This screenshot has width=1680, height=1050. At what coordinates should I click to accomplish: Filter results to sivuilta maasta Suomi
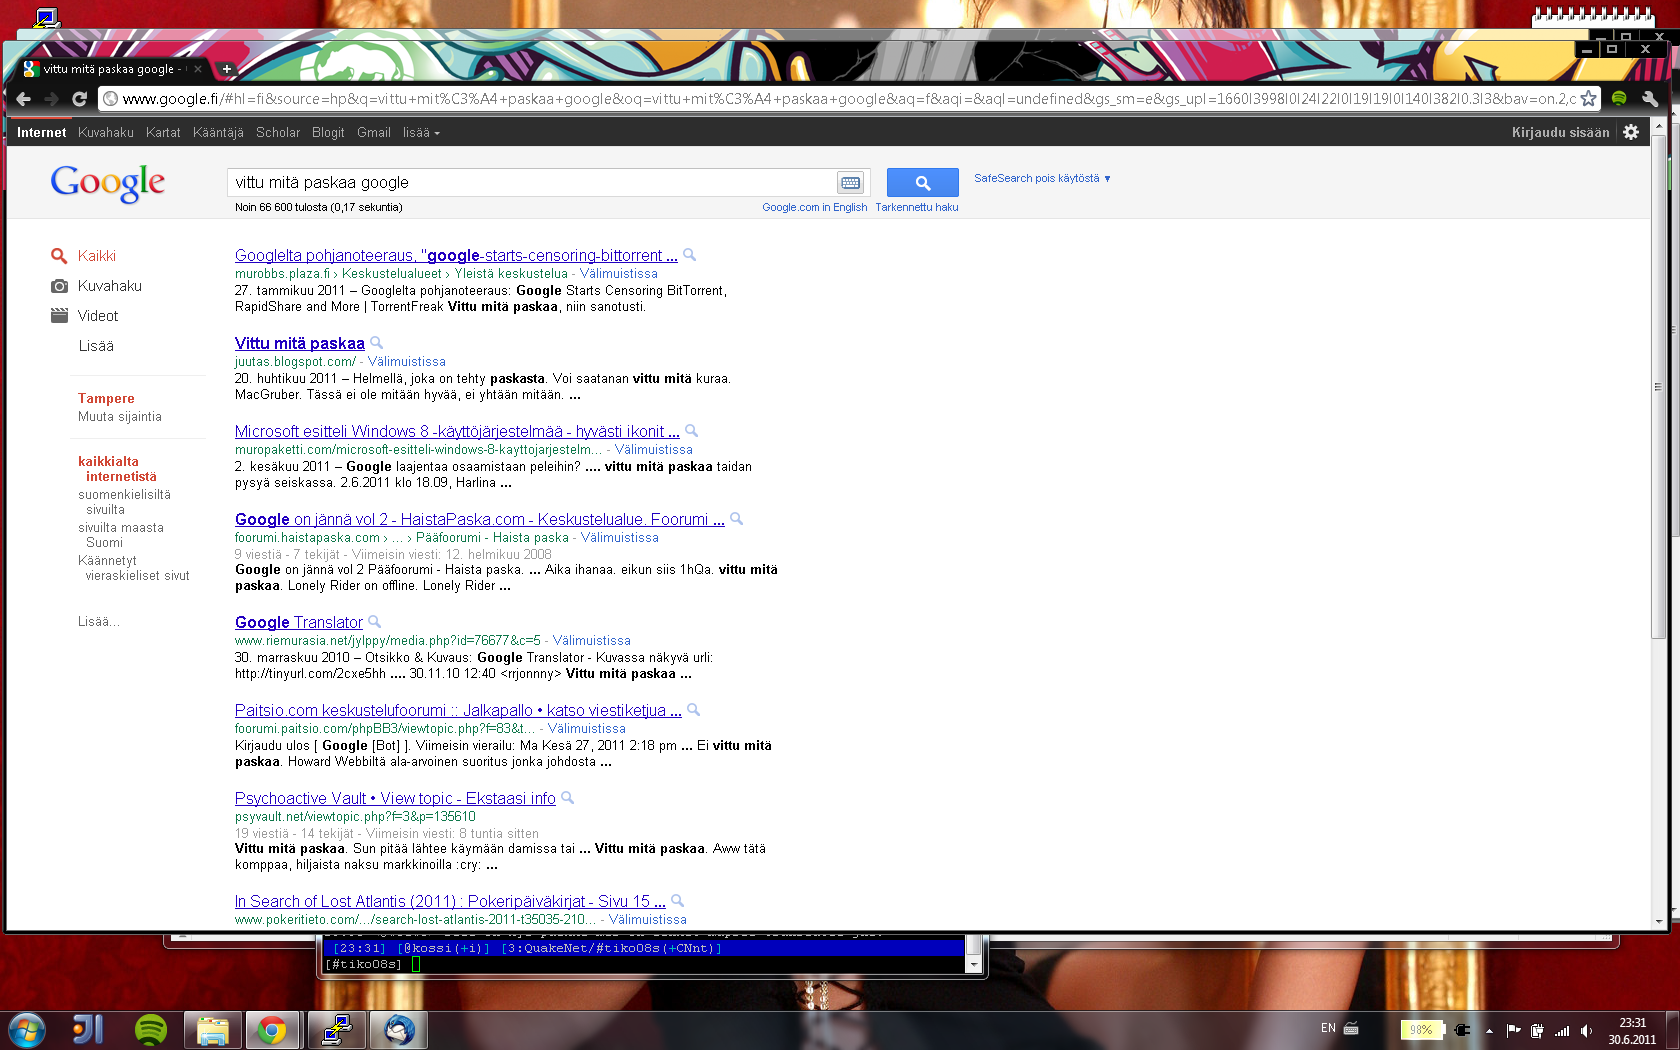click(x=120, y=535)
